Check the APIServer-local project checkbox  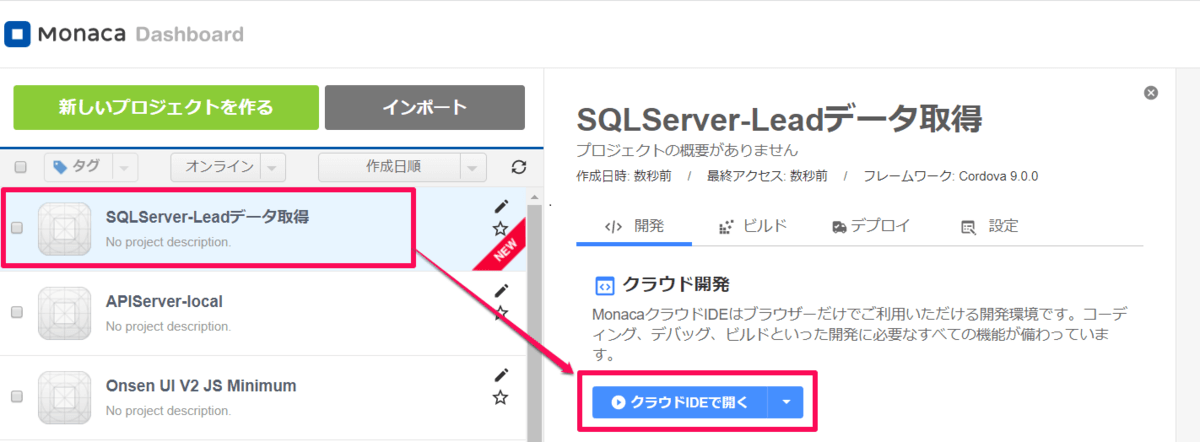click(x=17, y=312)
